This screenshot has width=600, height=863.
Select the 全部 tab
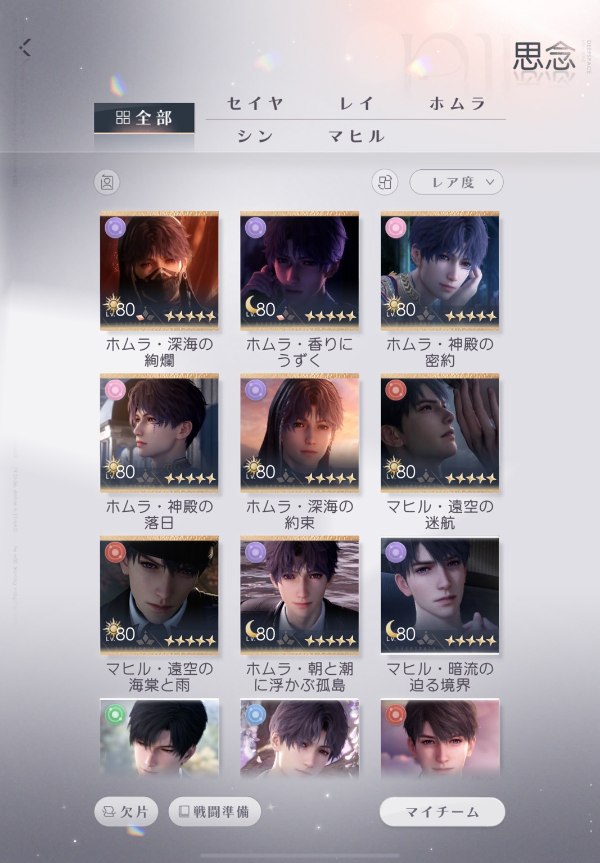click(144, 118)
